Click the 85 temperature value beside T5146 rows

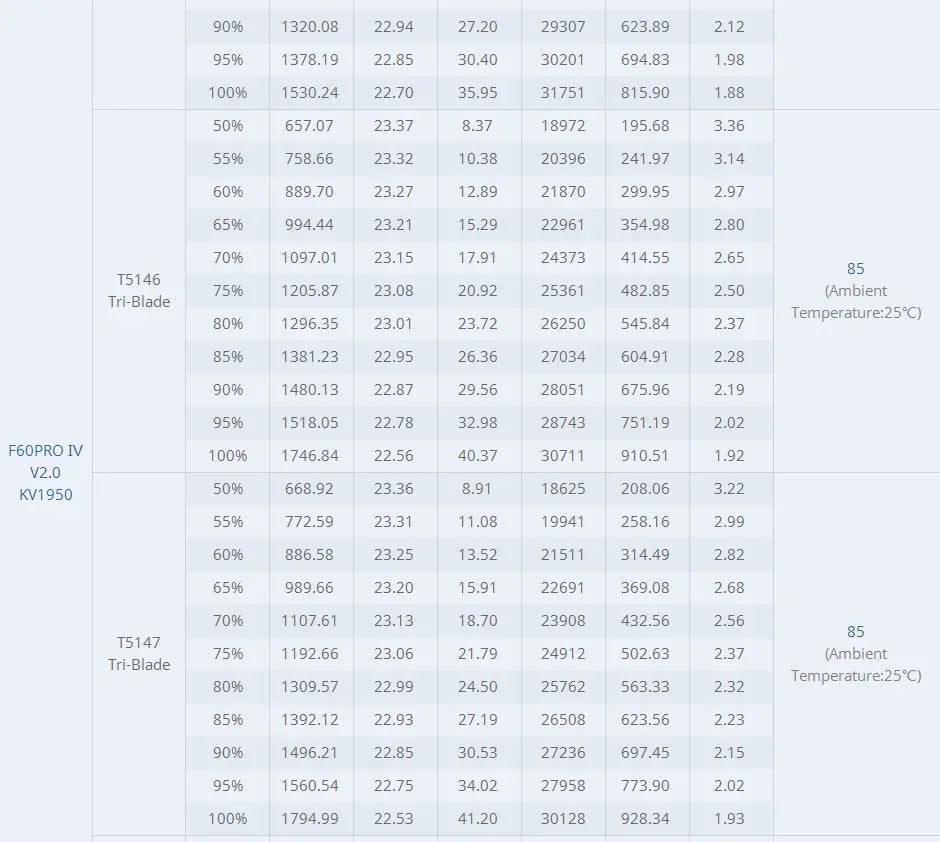(855, 269)
